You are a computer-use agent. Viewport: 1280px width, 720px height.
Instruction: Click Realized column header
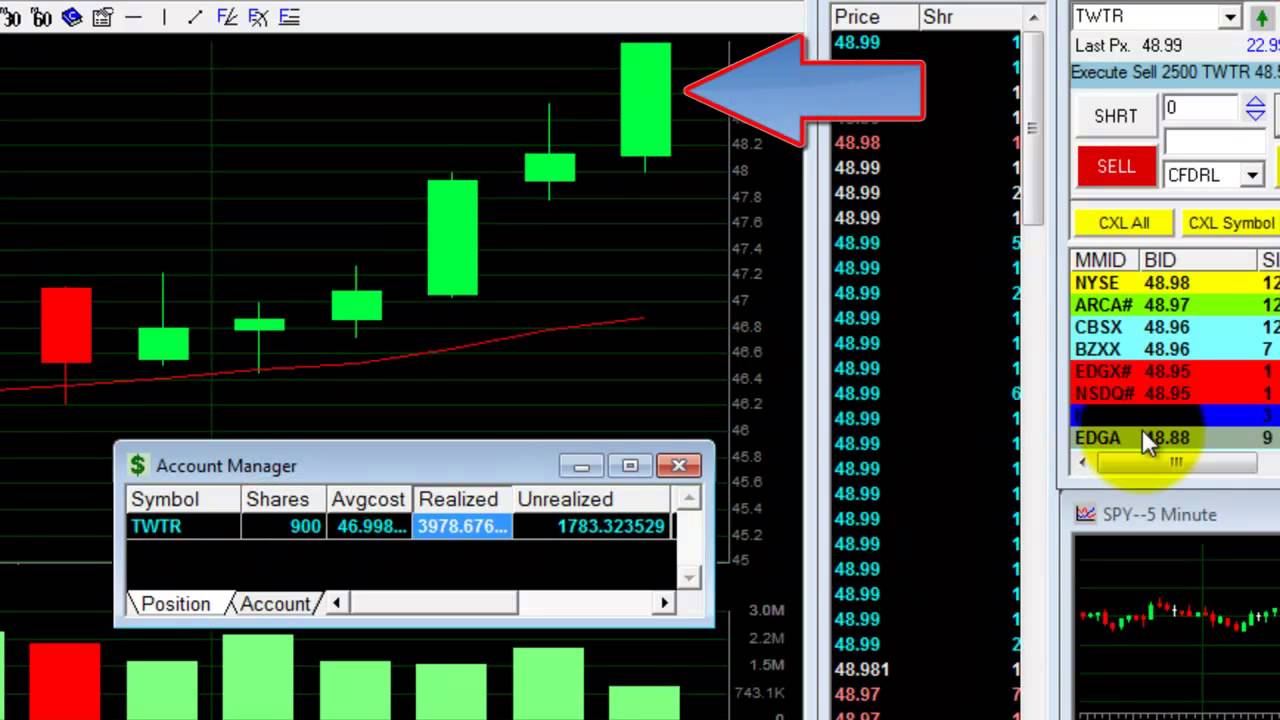click(462, 499)
